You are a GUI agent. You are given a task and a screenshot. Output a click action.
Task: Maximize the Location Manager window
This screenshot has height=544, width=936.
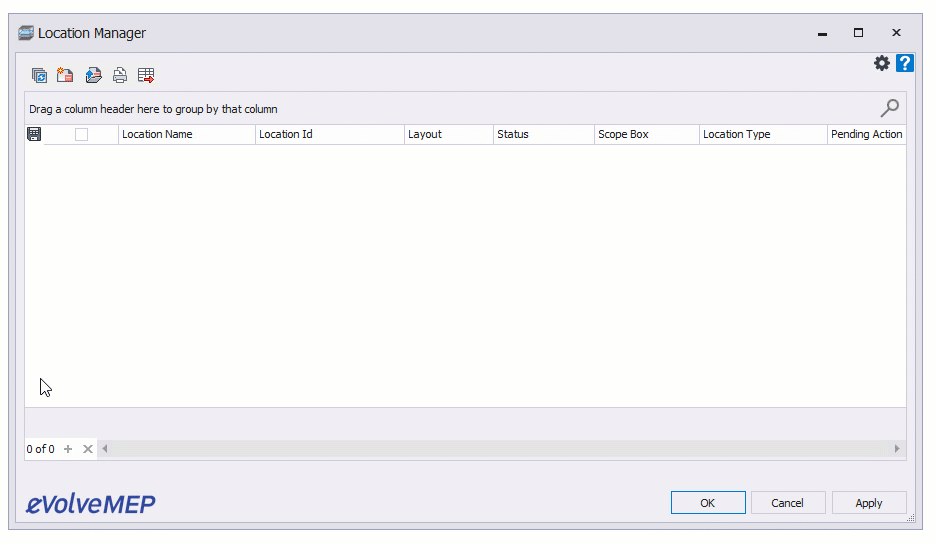click(x=858, y=33)
